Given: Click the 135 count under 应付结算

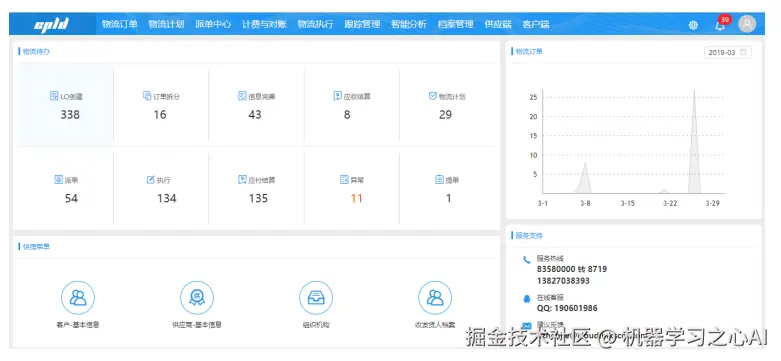Looking at the screenshot, I should coord(259,198).
